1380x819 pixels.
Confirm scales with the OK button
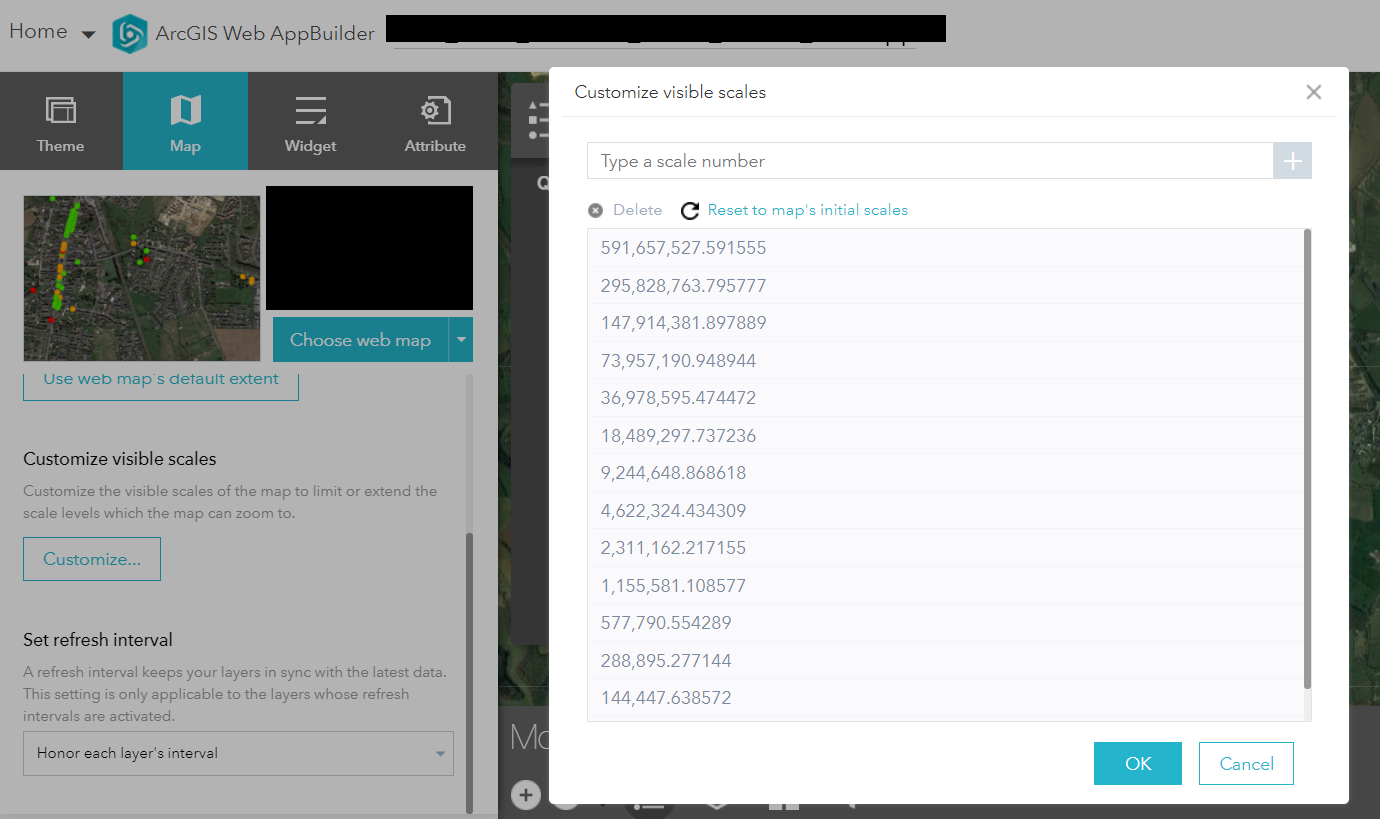pyautogui.click(x=1137, y=763)
